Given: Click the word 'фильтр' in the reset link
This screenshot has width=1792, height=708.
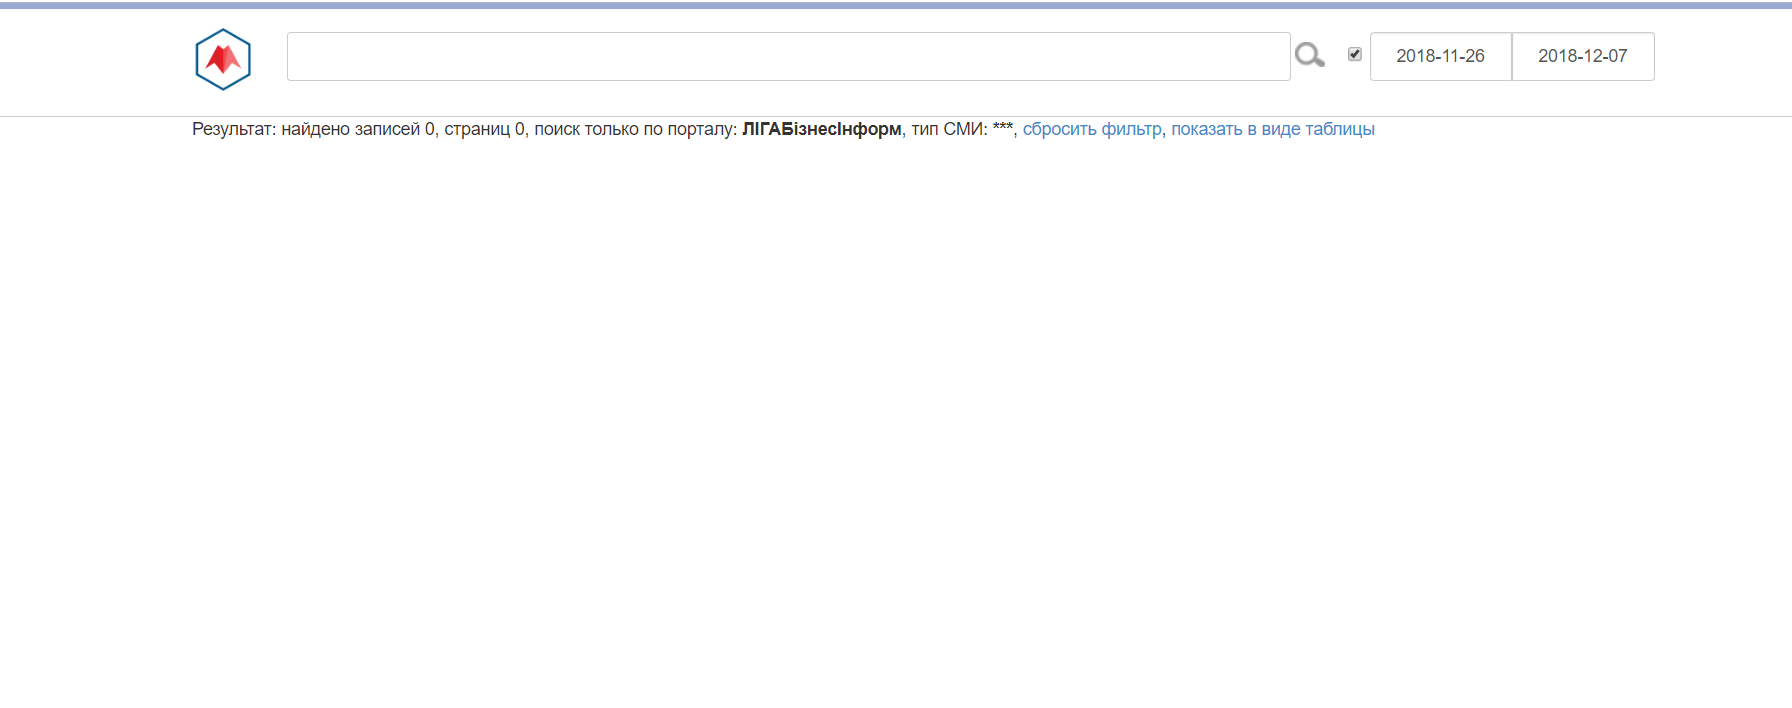Looking at the screenshot, I should pyautogui.click(x=1131, y=129).
